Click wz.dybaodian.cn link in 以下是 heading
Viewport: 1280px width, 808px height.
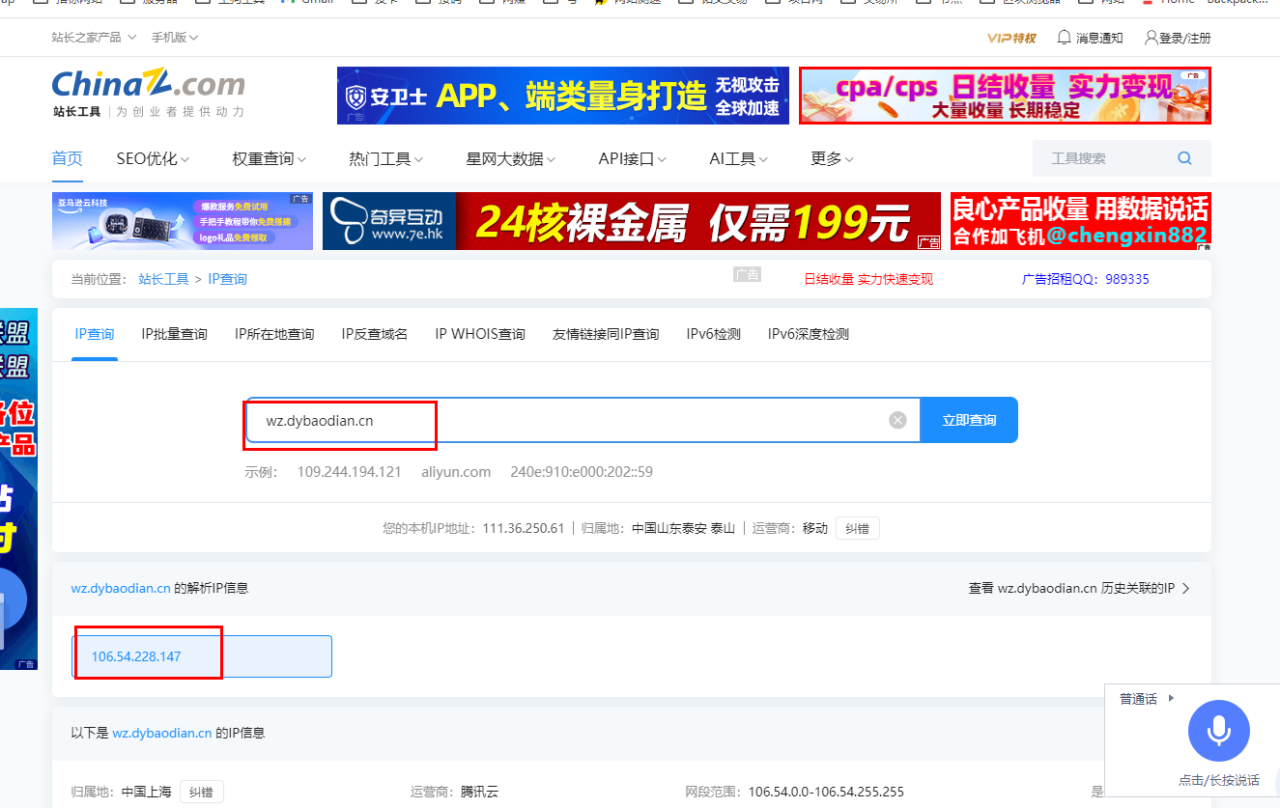point(162,733)
